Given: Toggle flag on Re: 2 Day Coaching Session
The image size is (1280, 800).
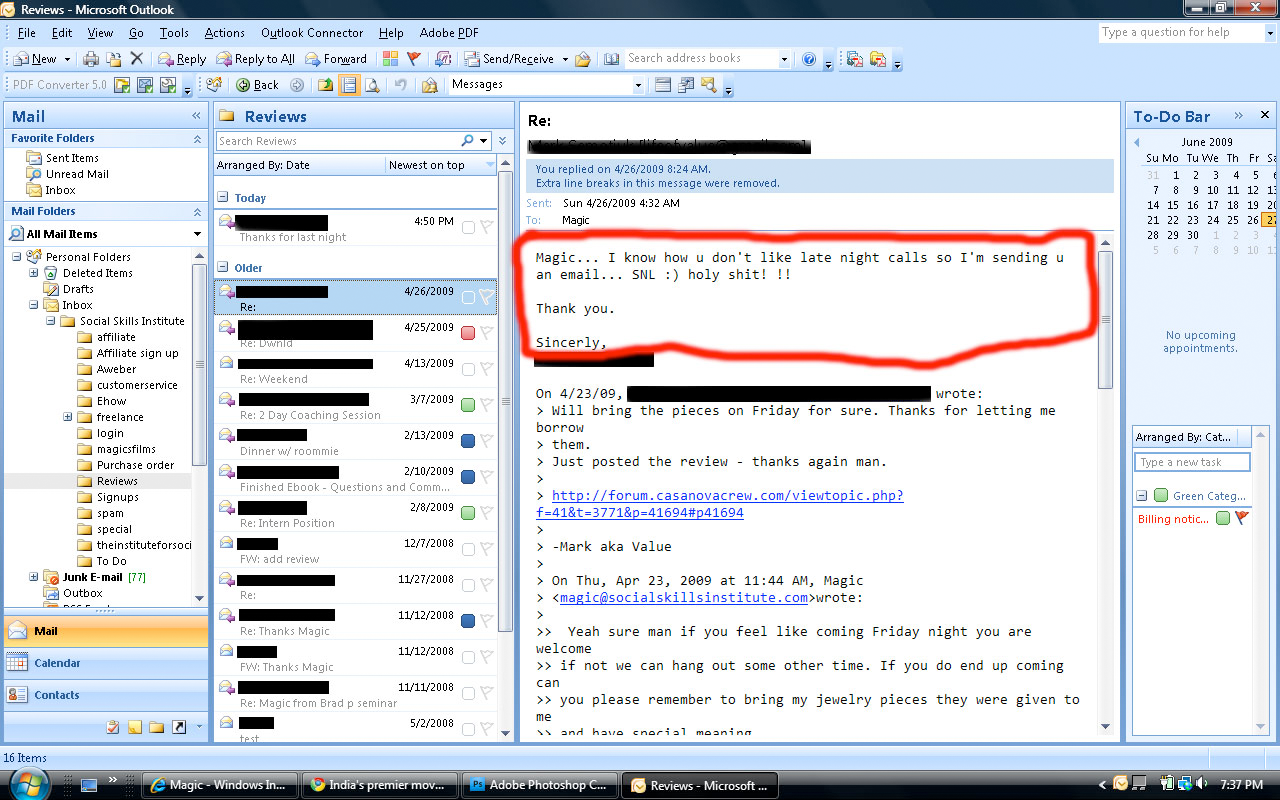Looking at the screenshot, I should (x=486, y=405).
